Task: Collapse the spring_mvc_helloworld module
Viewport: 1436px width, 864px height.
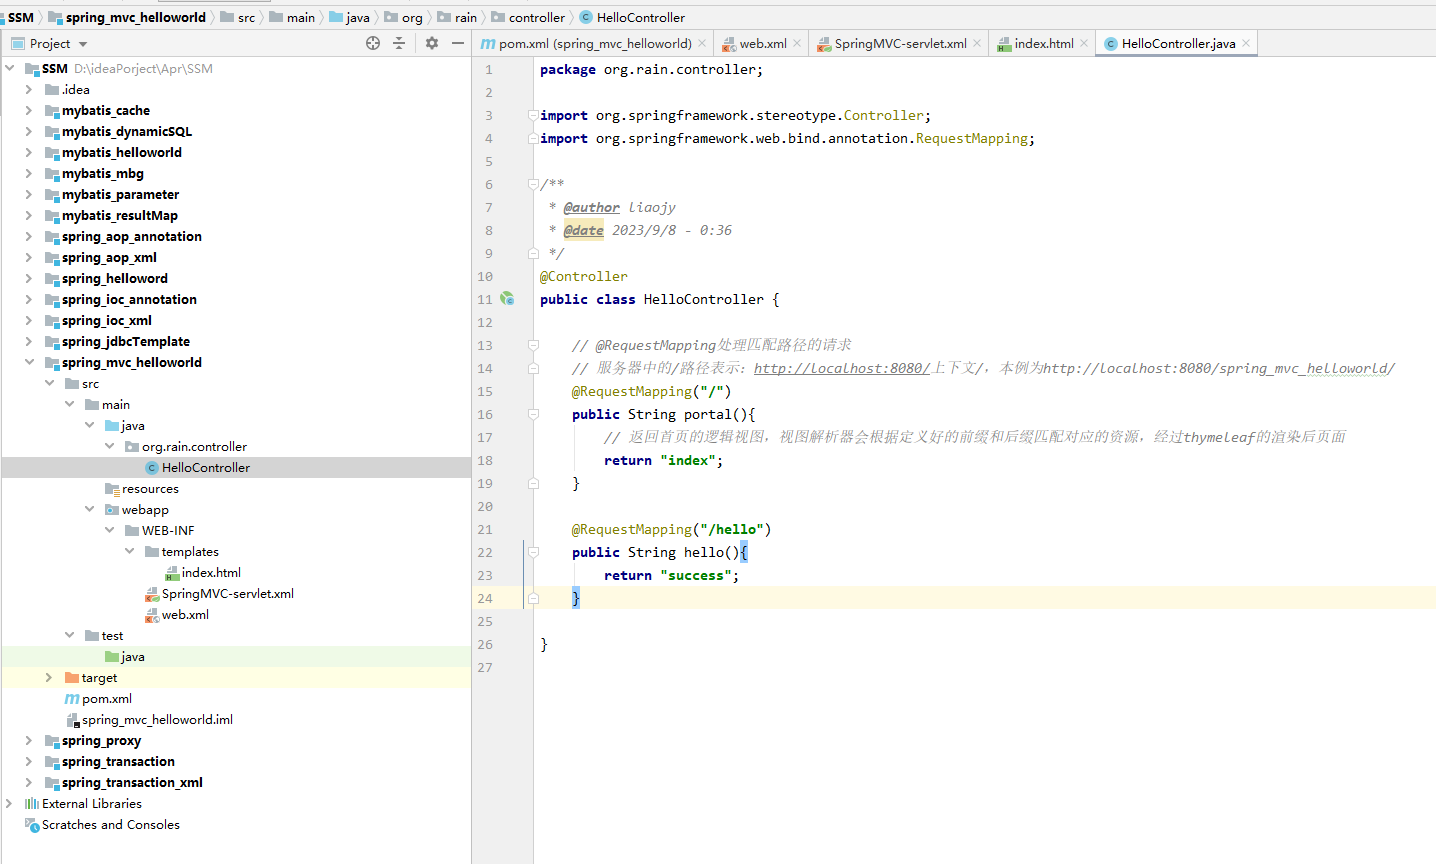Action: tap(29, 362)
